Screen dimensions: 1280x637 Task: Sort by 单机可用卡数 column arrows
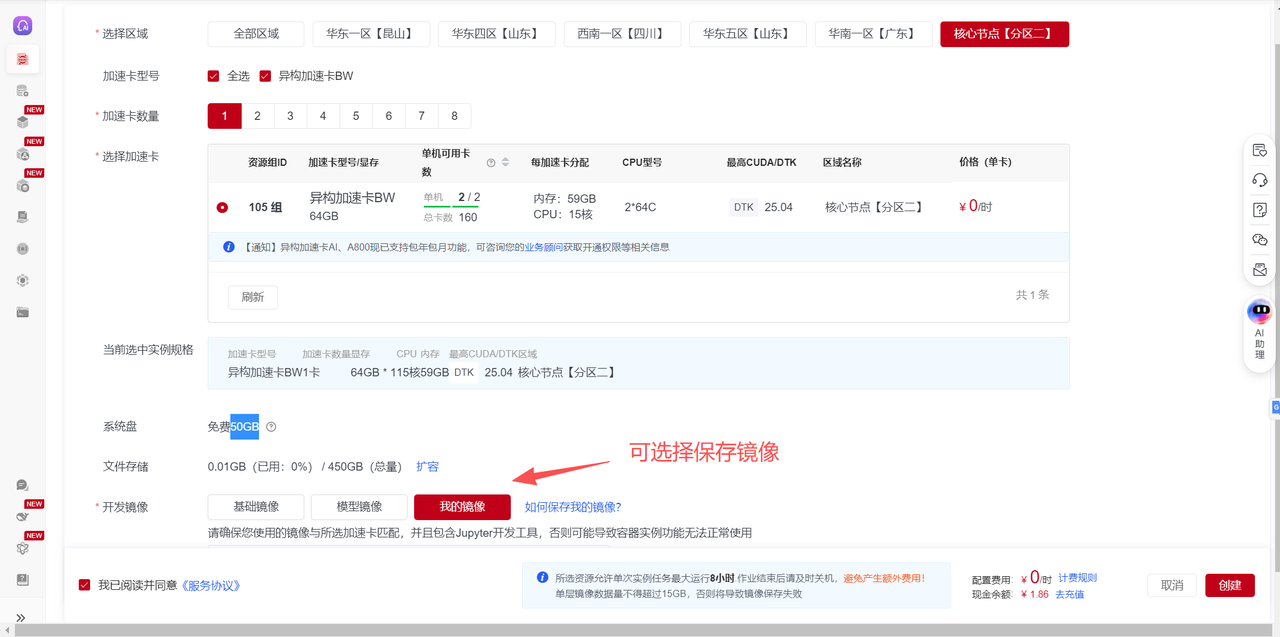[x=505, y=163]
